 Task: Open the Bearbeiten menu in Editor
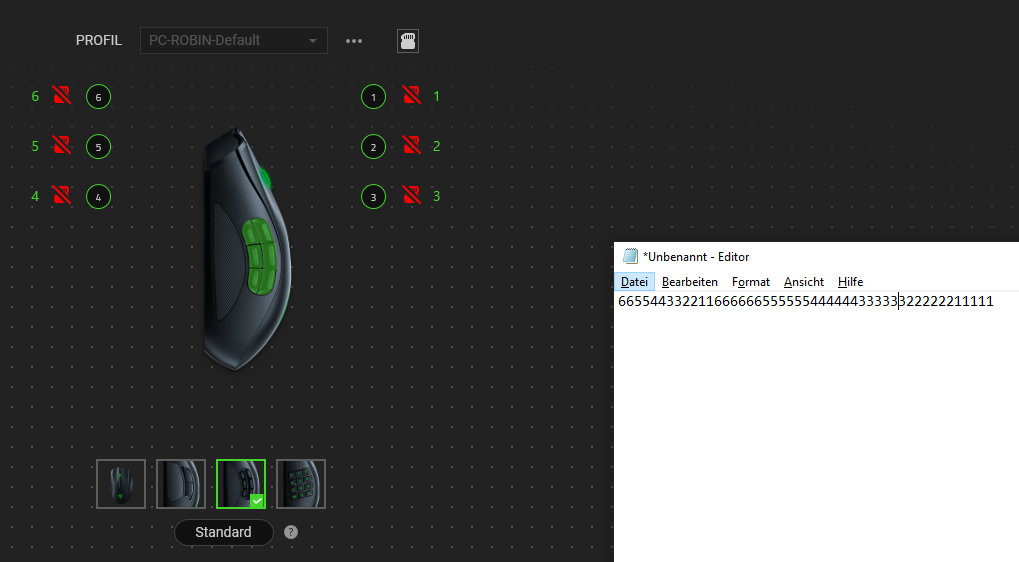[690, 282]
